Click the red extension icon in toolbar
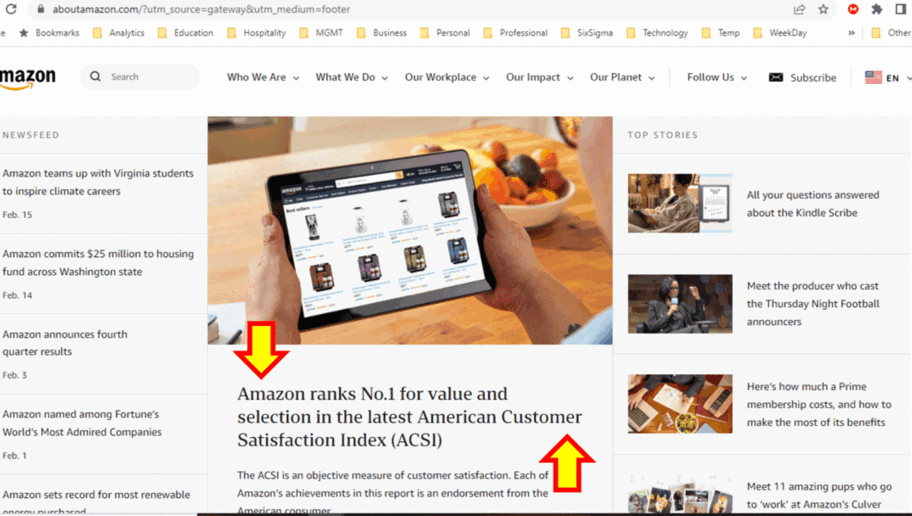This screenshot has width=912, height=516. tap(853, 9)
